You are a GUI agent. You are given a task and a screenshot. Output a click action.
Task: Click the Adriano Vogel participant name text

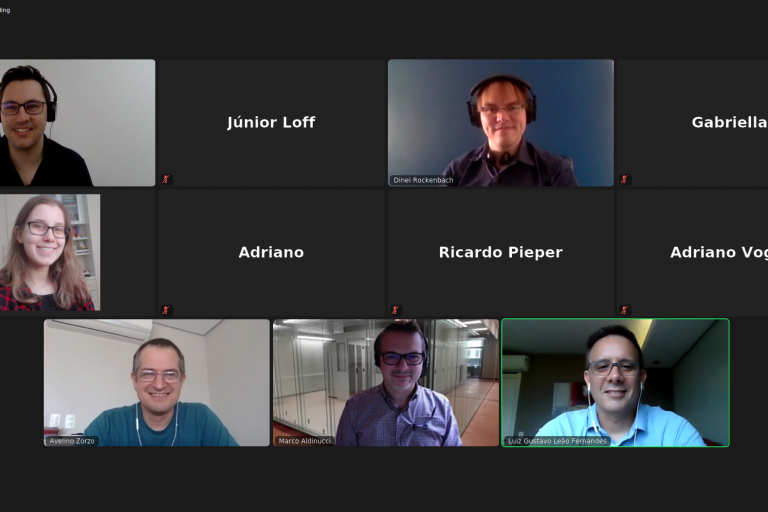click(719, 253)
